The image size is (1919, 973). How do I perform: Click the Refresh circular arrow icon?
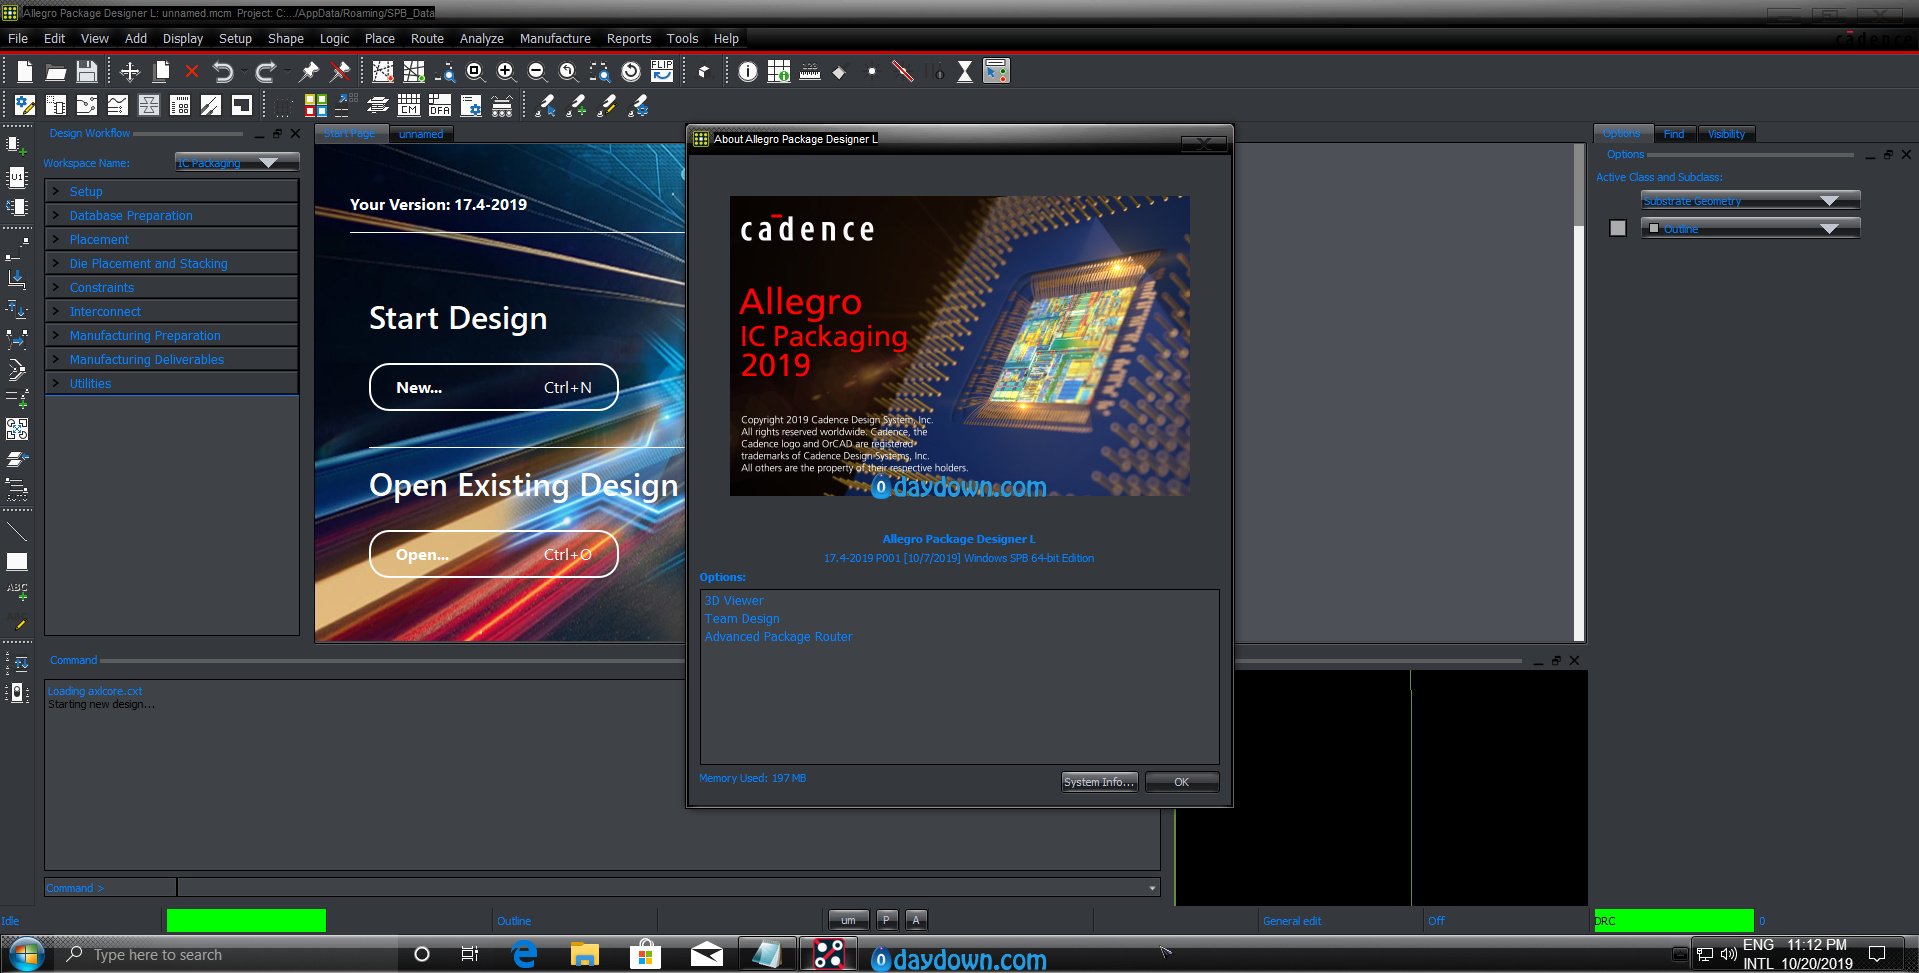pos(631,71)
